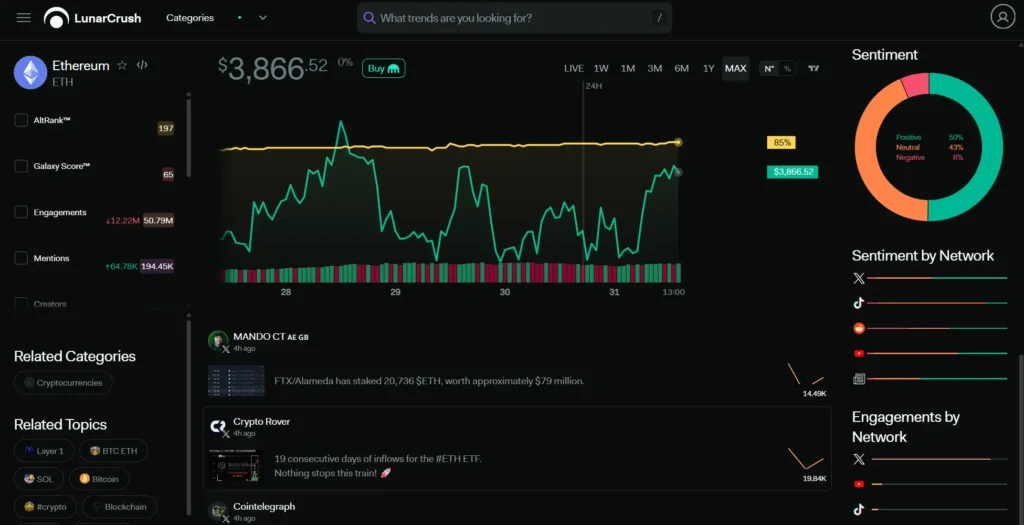1024x525 pixels.
Task: Open TradingView chart icon
Action: tap(813, 69)
